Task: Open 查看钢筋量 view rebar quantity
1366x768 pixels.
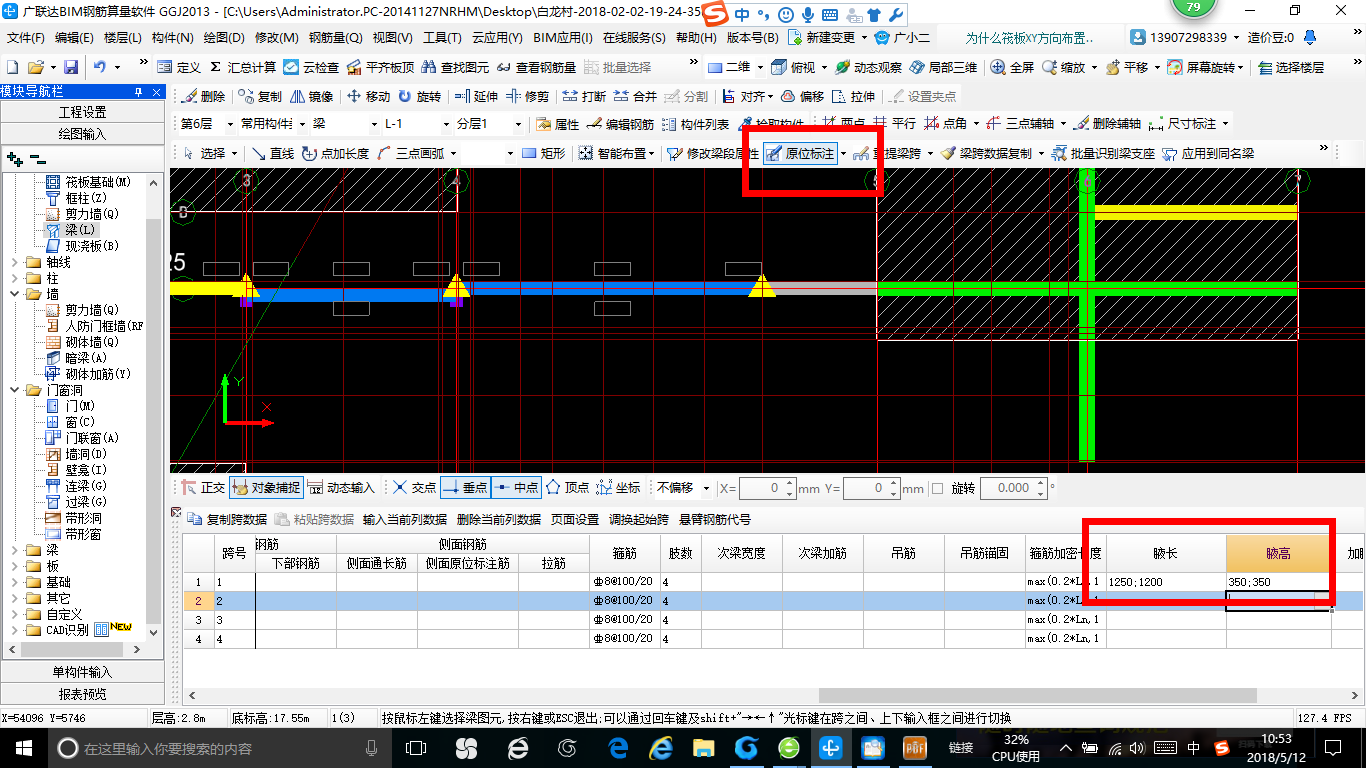Action: pos(536,67)
